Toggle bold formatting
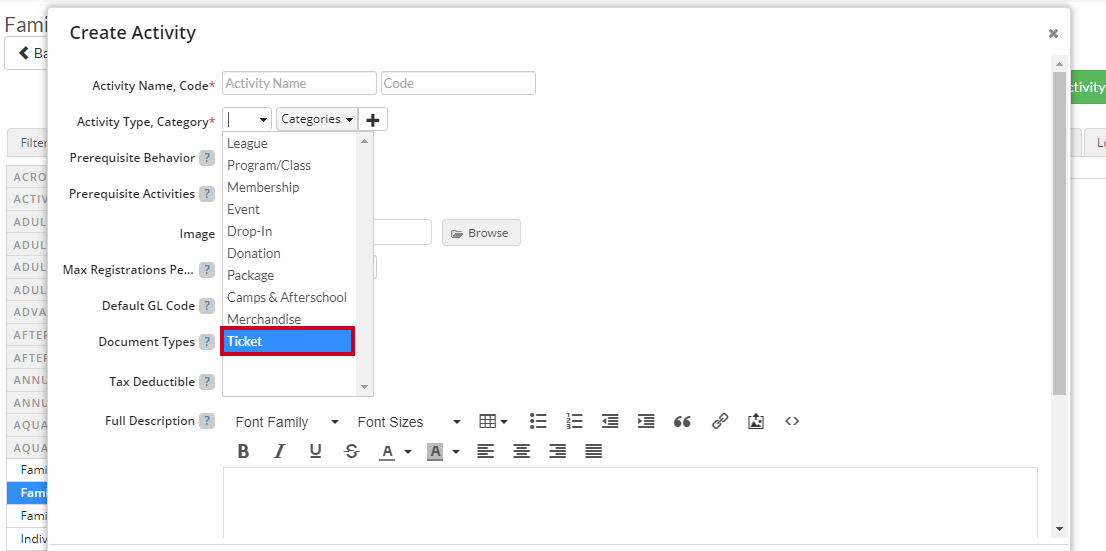Viewport: 1106px width, 551px height. 243,451
